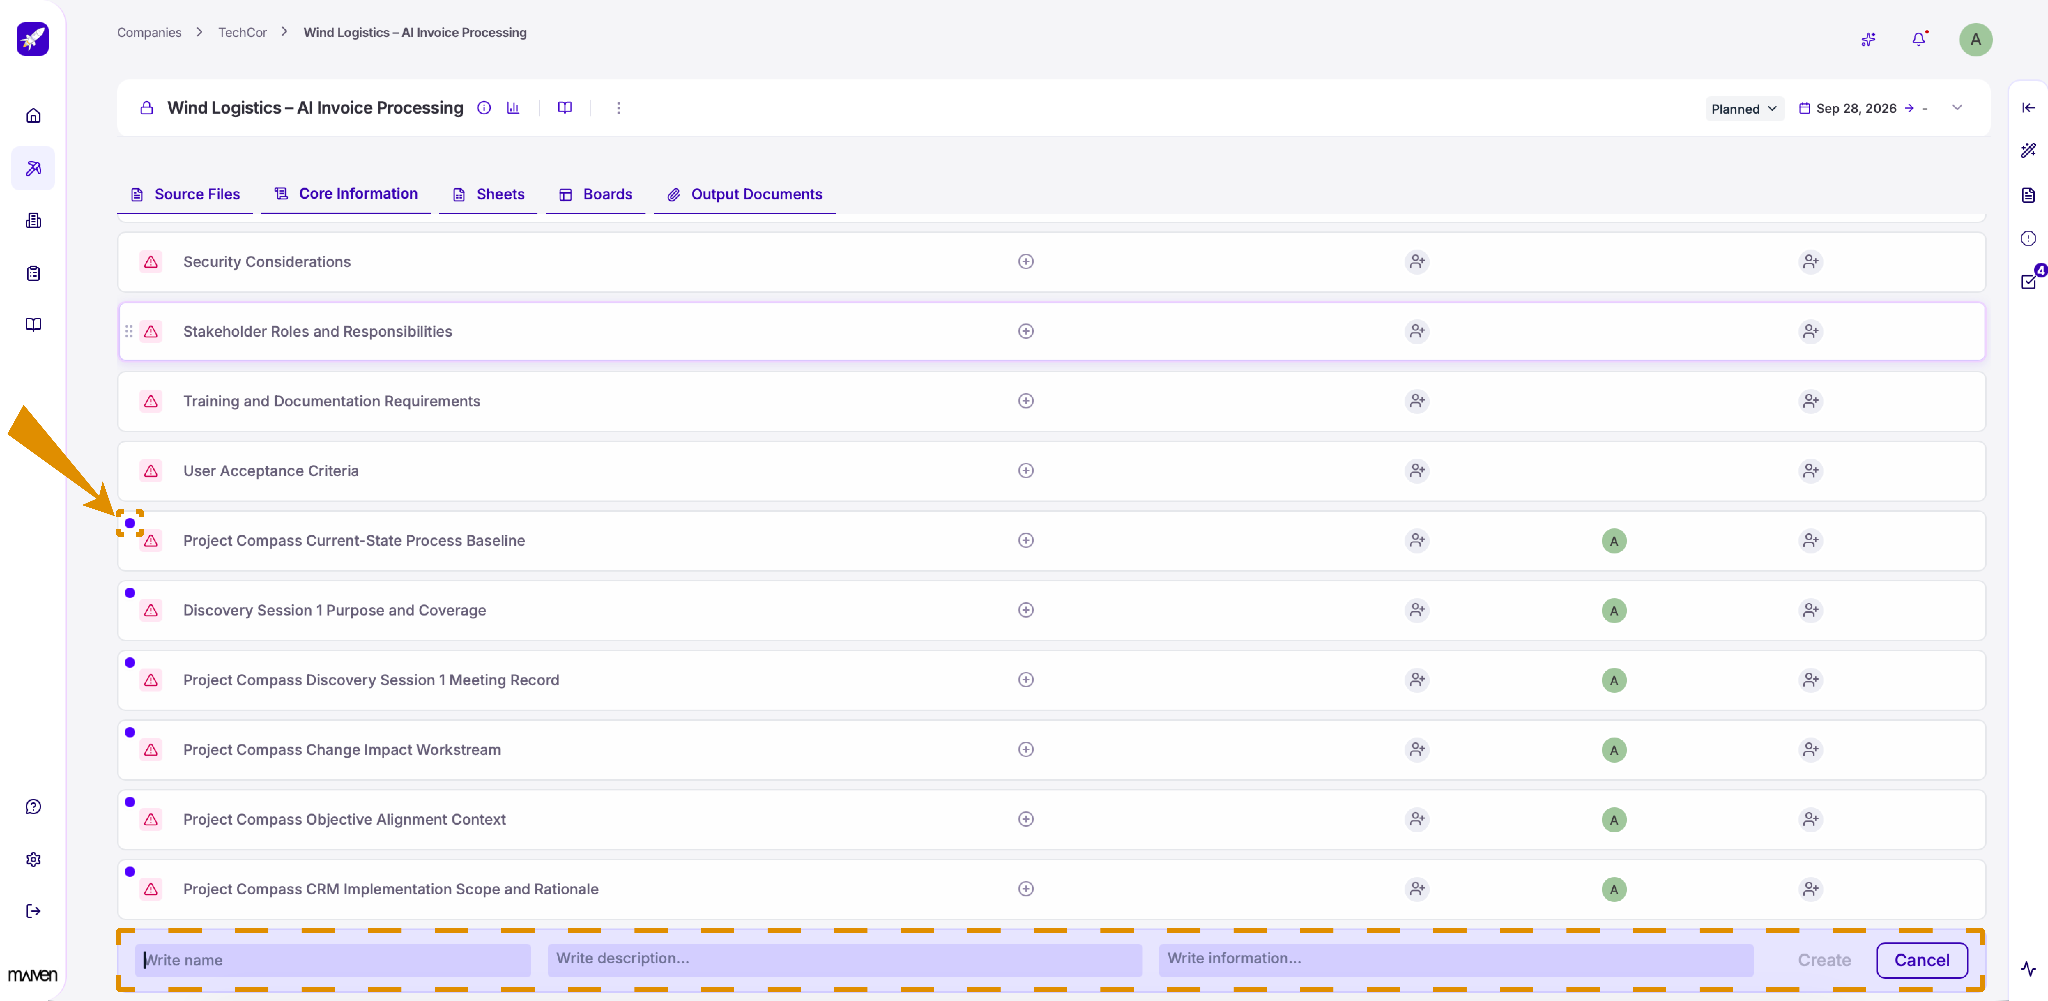
Task: Click the Cancel button
Action: click(1922, 960)
